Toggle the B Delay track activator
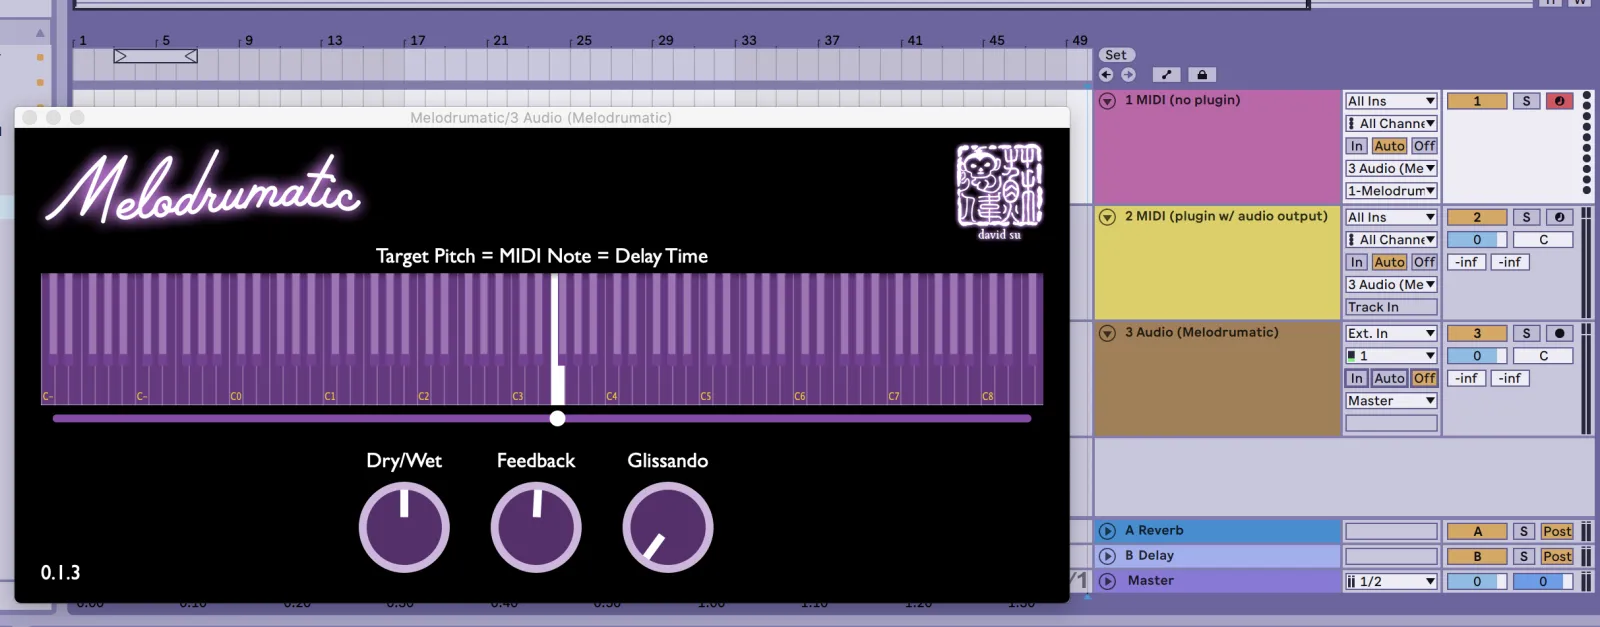Screen dimensions: 1600x627 pos(1477,556)
